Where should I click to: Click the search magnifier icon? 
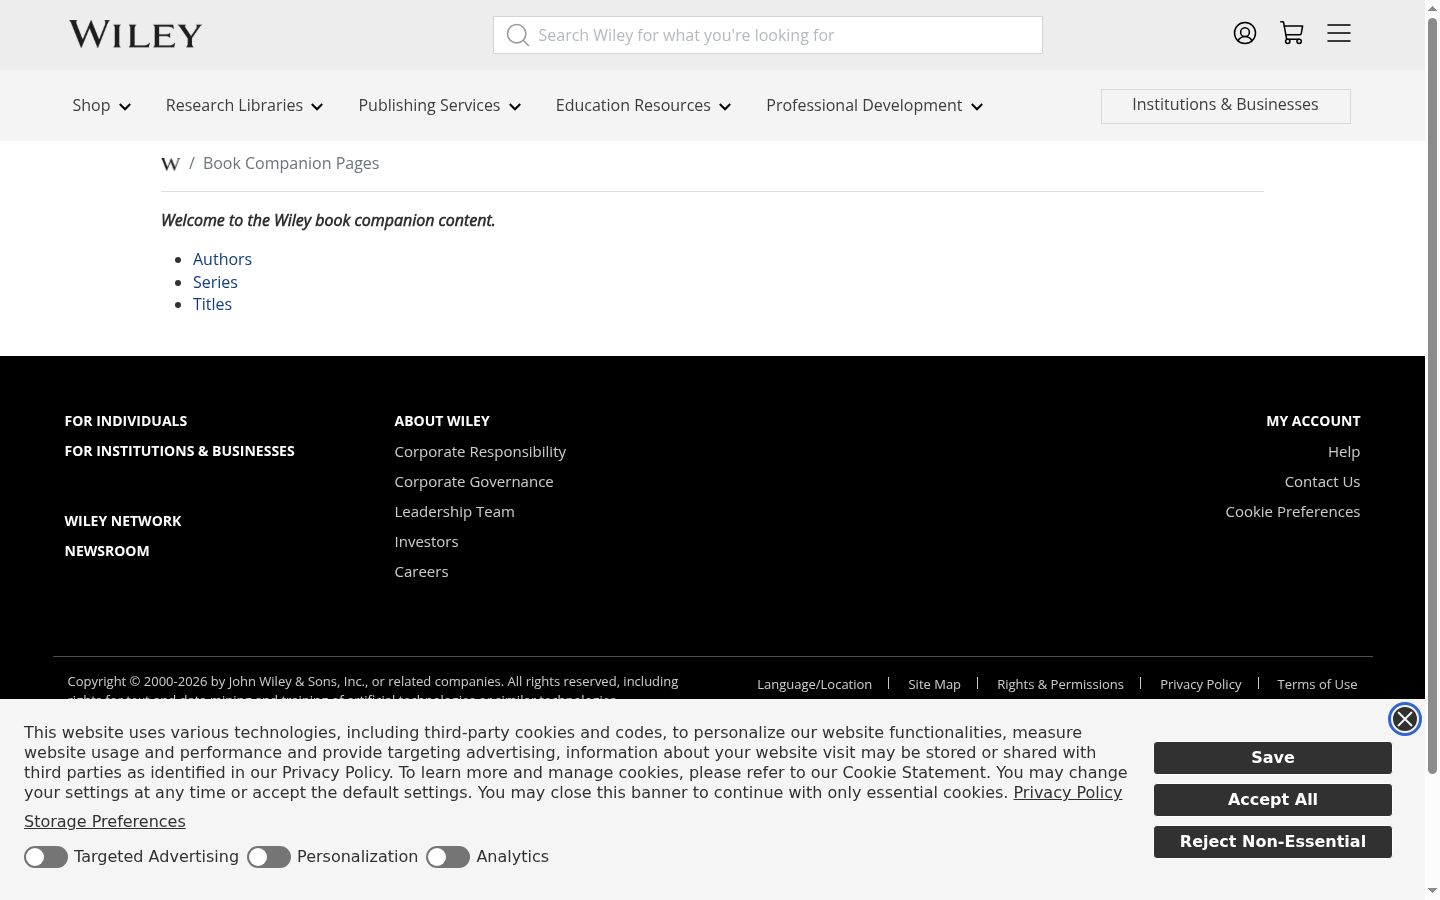tap(517, 35)
